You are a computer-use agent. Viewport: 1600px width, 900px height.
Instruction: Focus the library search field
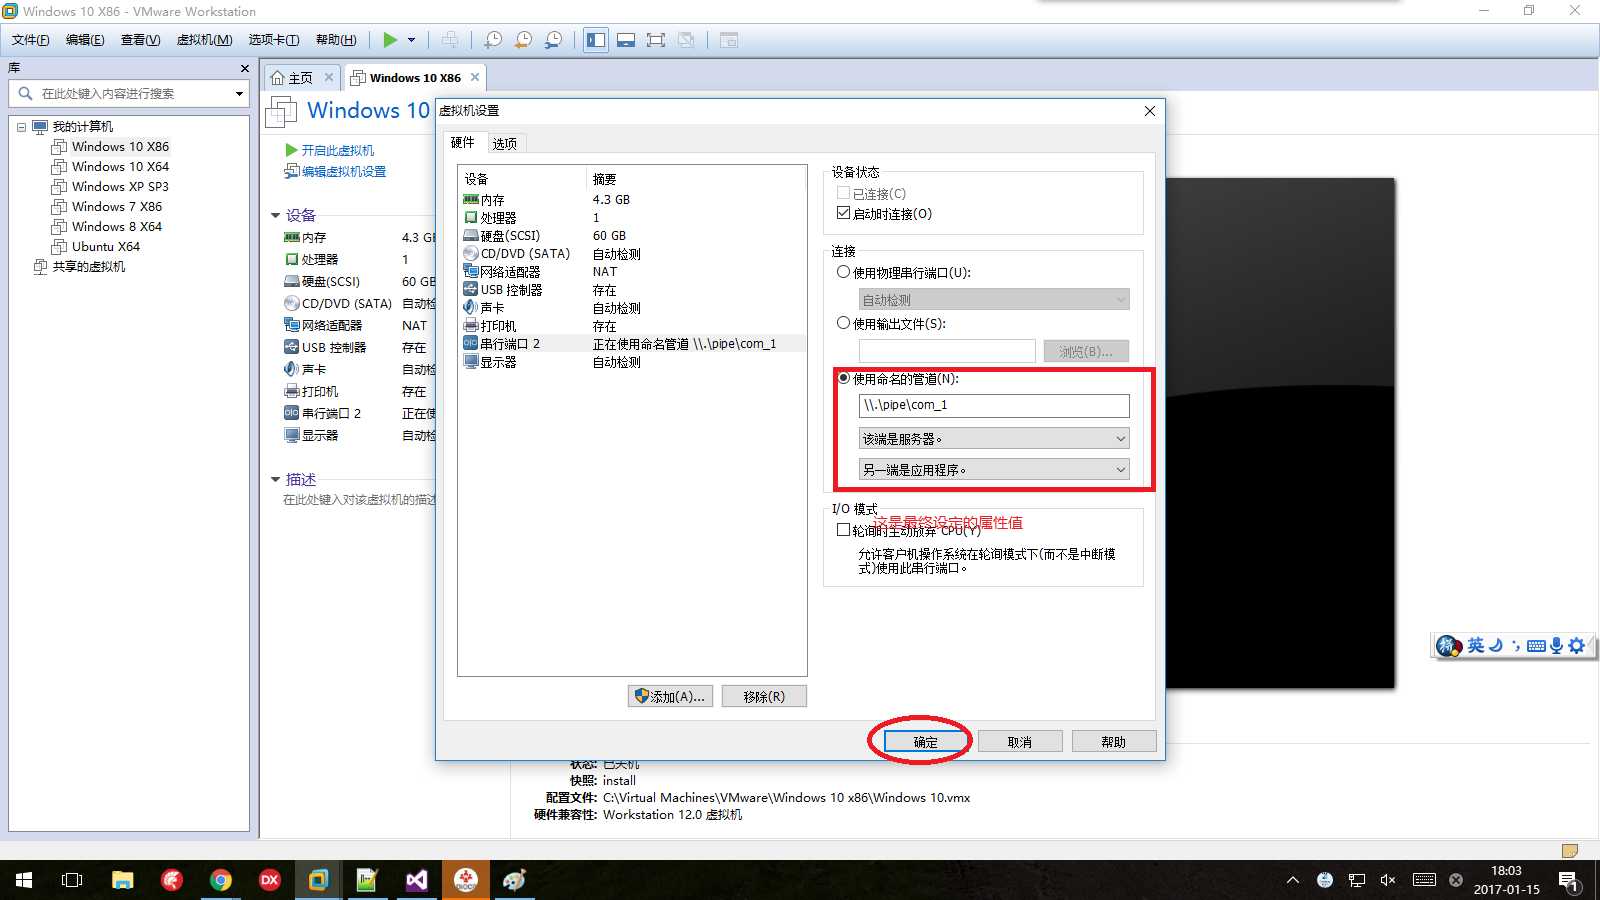click(x=130, y=93)
